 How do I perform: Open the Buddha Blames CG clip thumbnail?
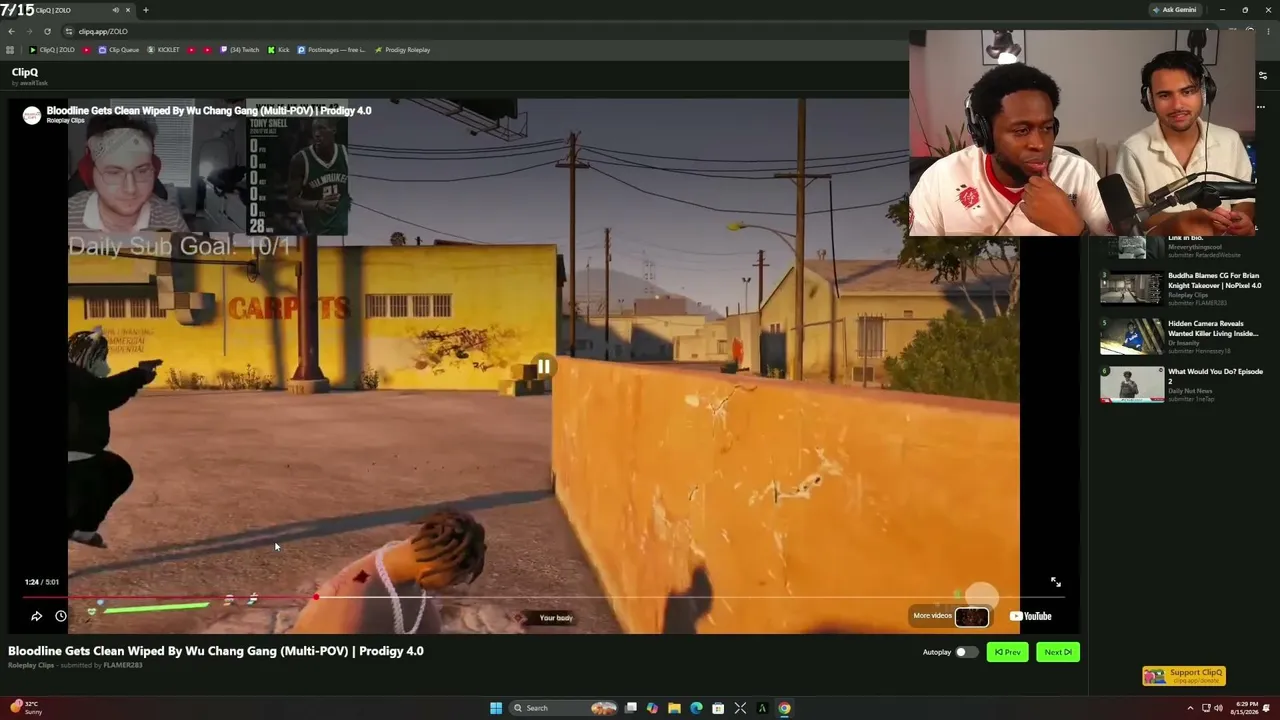(1132, 287)
